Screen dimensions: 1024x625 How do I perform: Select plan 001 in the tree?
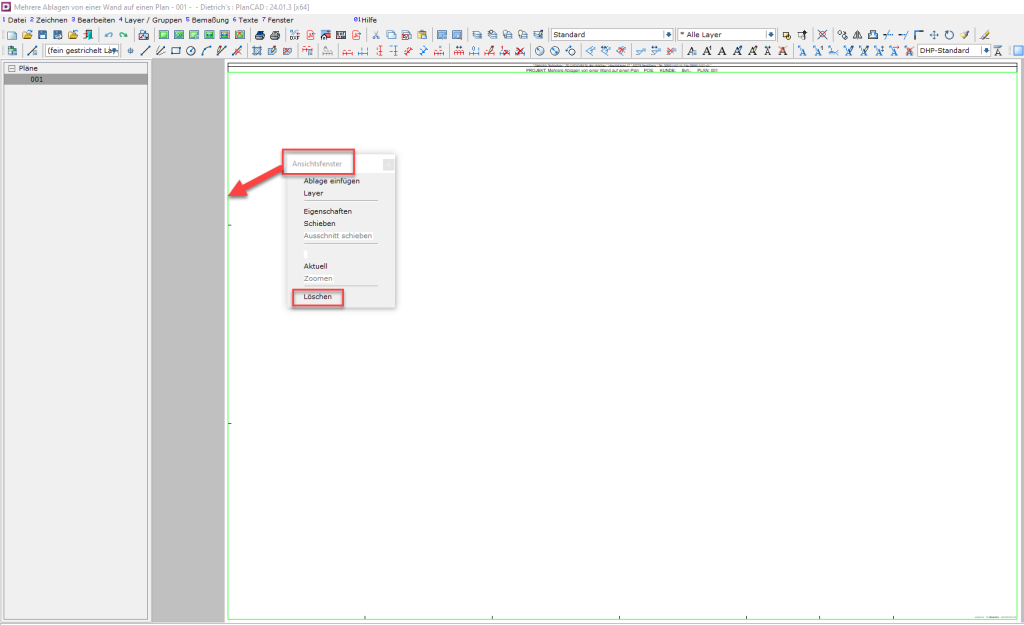[36, 79]
